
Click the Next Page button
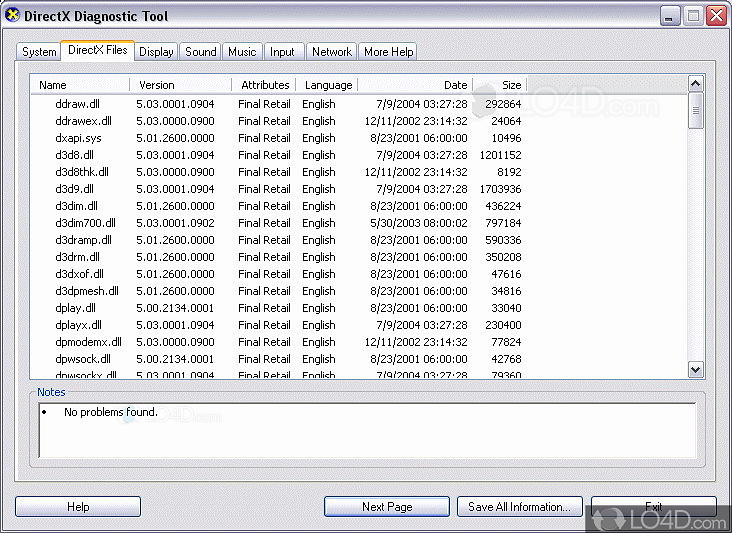pyautogui.click(x=387, y=507)
